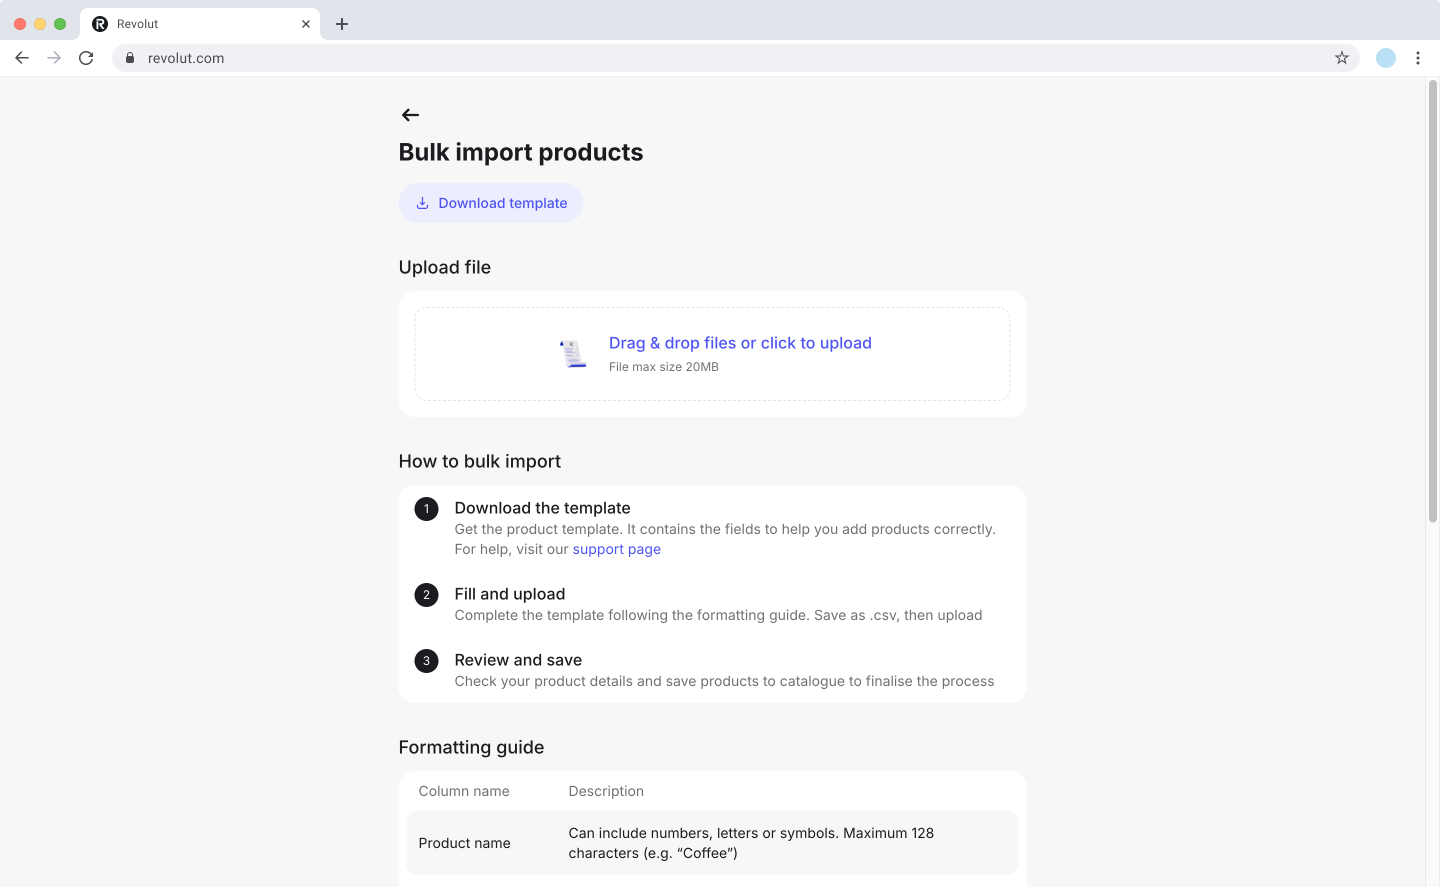Image resolution: width=1440 pixels, height=887 pixels.
Task: Open the Chrome three-dot menu
Action: pos(1418,58)
